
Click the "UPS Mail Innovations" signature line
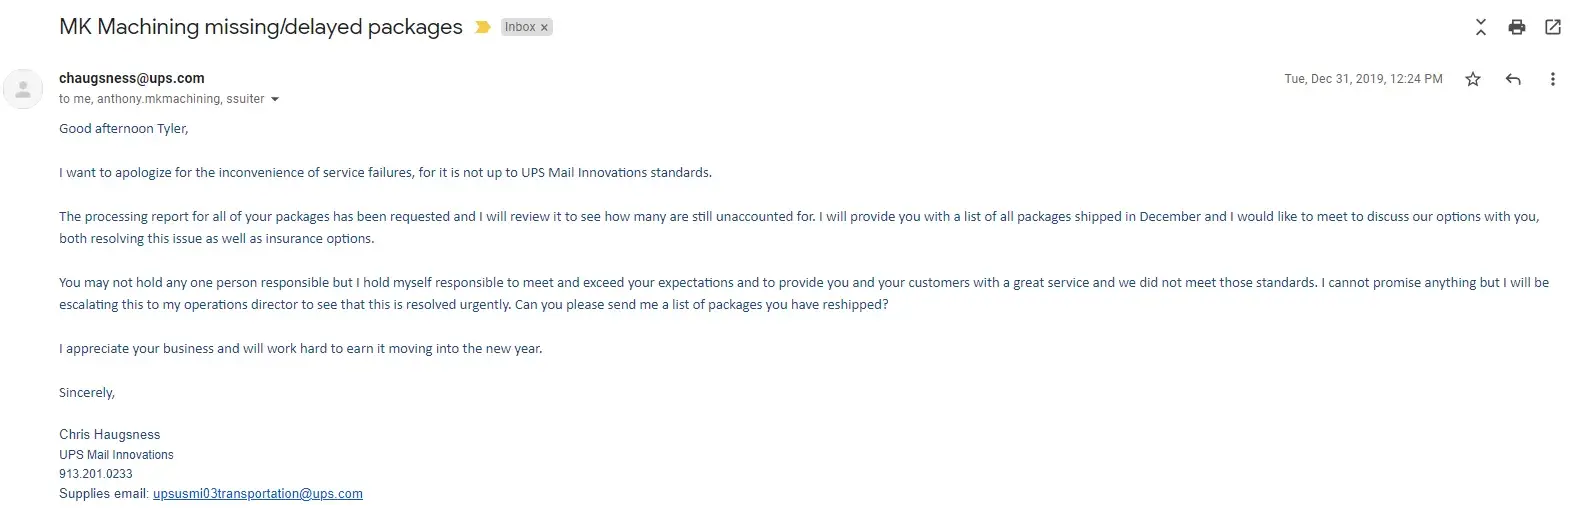(x=116, y=455)
